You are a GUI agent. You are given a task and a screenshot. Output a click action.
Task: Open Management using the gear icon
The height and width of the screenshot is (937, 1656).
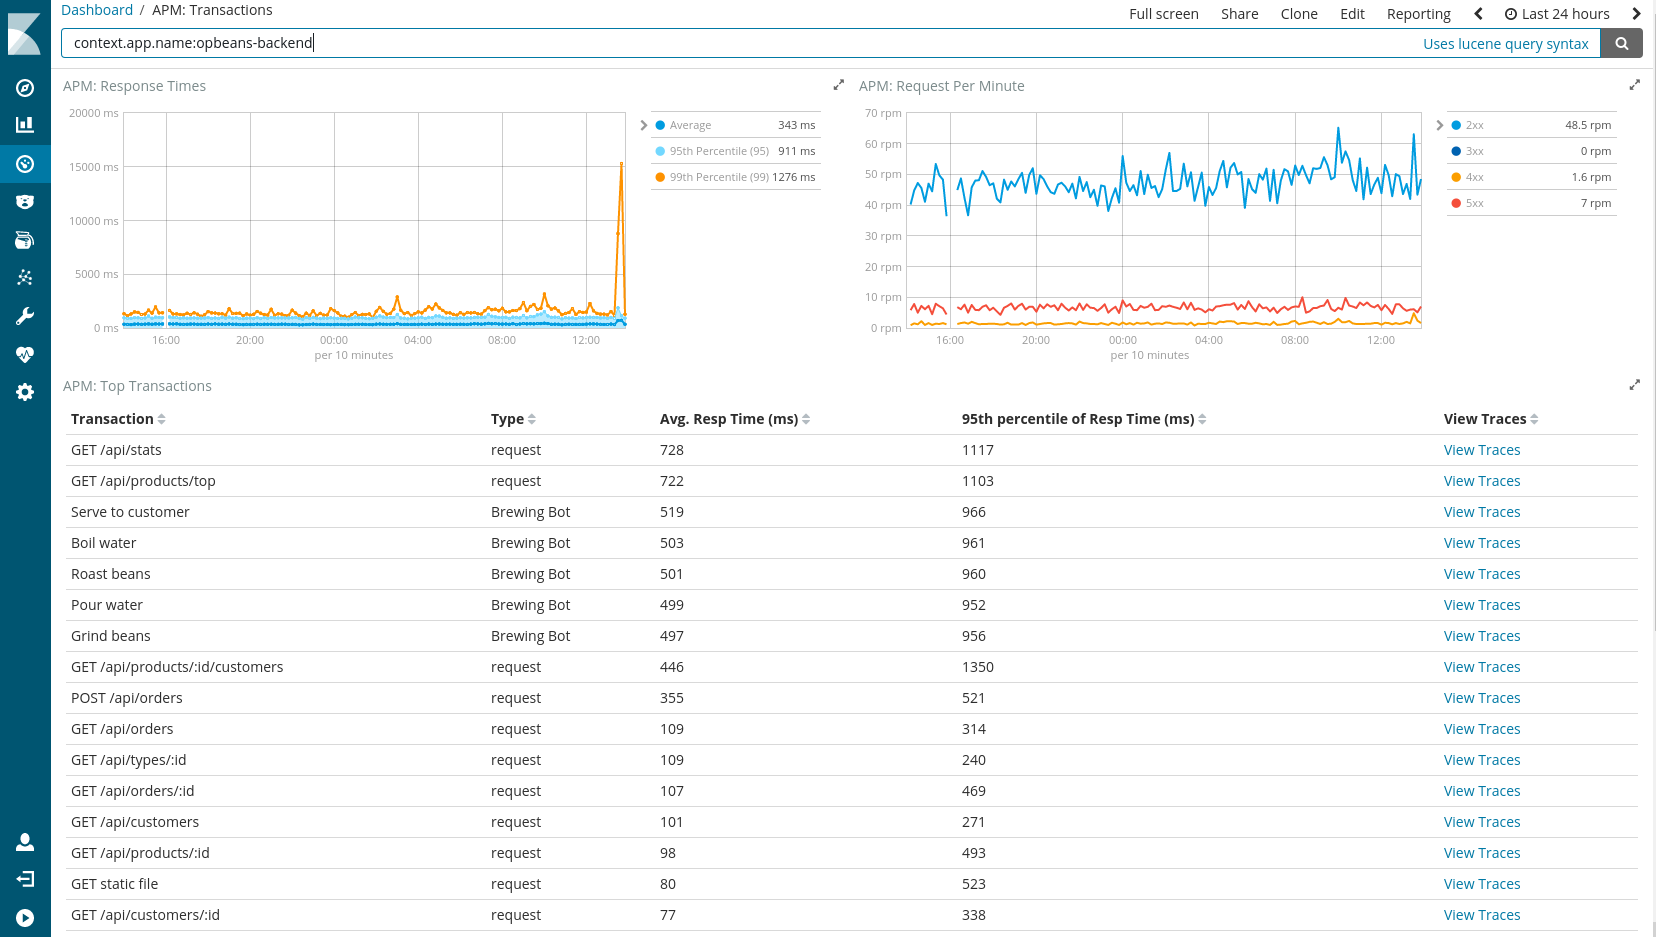pos(25,392)
